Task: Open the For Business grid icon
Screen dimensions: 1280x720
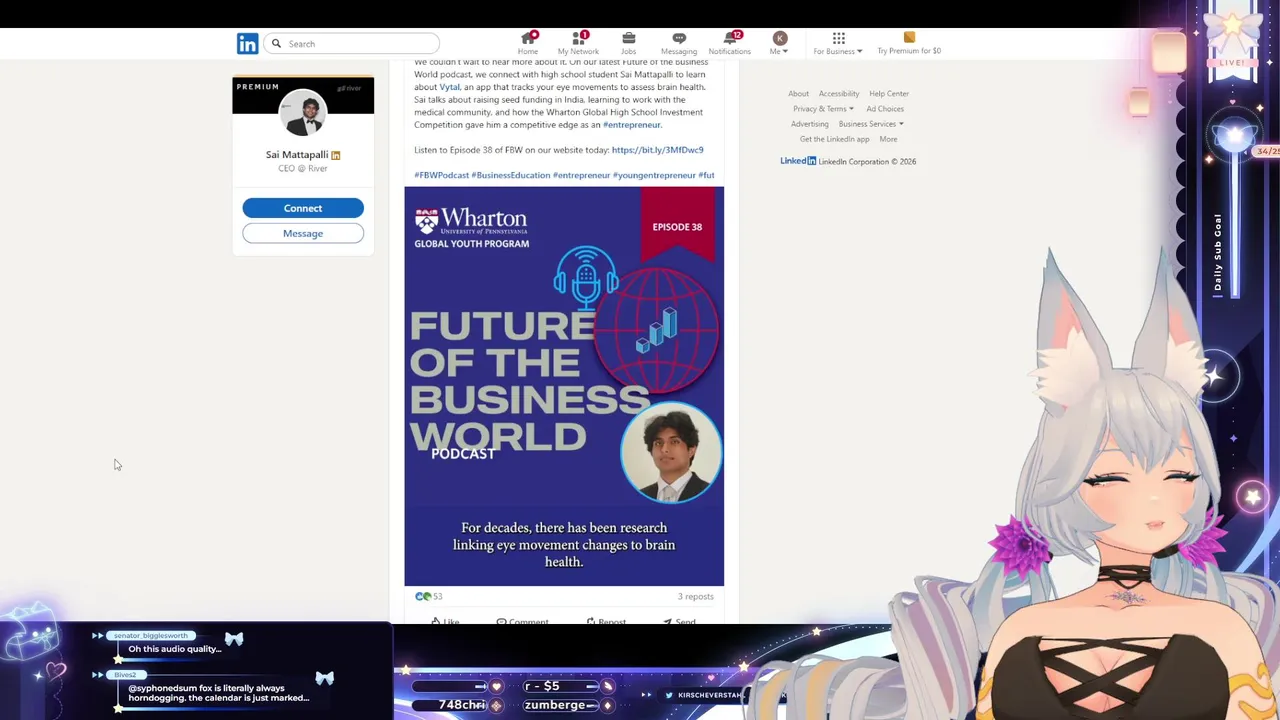Action: click(838, 38)
